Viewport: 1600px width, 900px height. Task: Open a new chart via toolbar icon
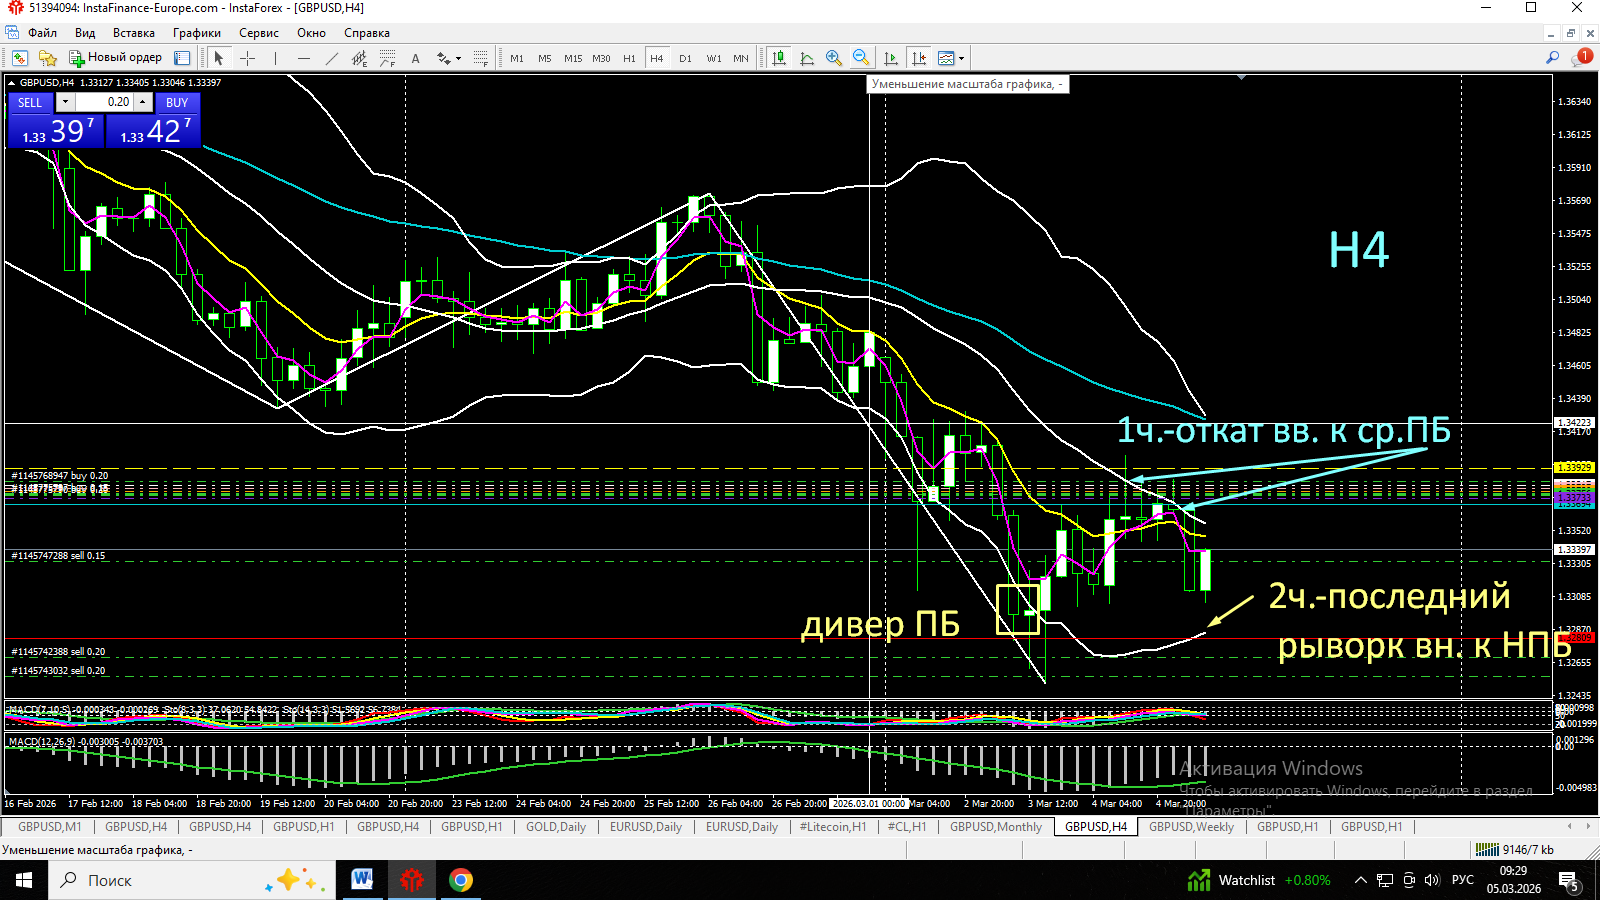19,58
